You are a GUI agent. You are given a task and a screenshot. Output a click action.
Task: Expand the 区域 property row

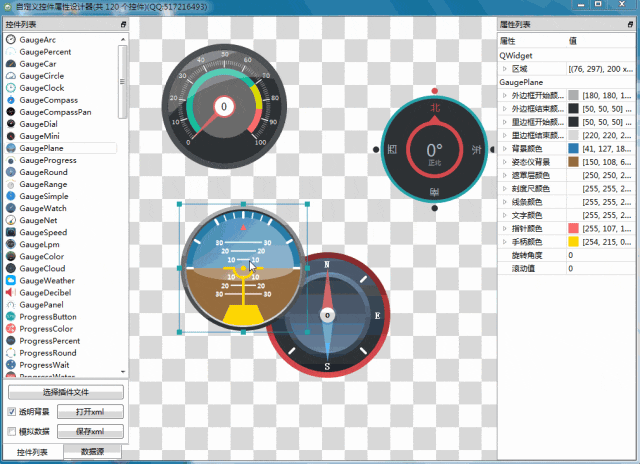505,69
